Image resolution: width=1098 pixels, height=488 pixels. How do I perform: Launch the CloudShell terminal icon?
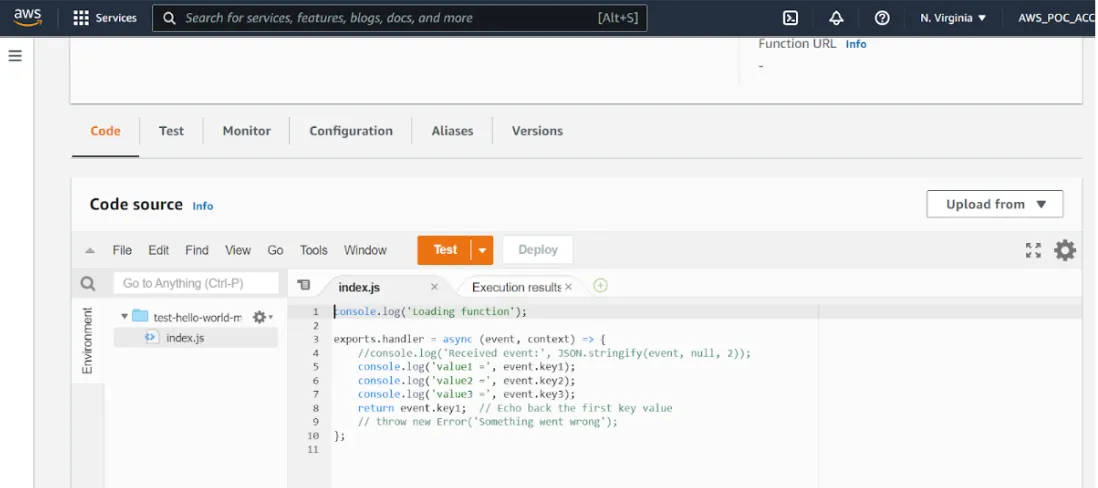[790, 18]
